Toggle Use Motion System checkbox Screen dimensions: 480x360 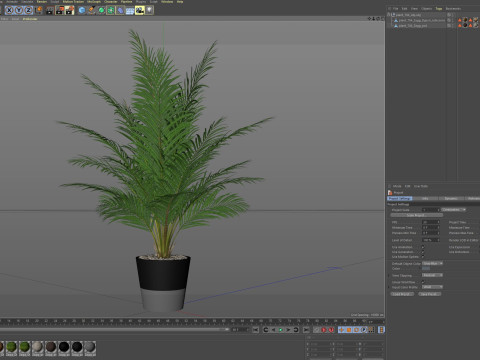coord(423,257)
